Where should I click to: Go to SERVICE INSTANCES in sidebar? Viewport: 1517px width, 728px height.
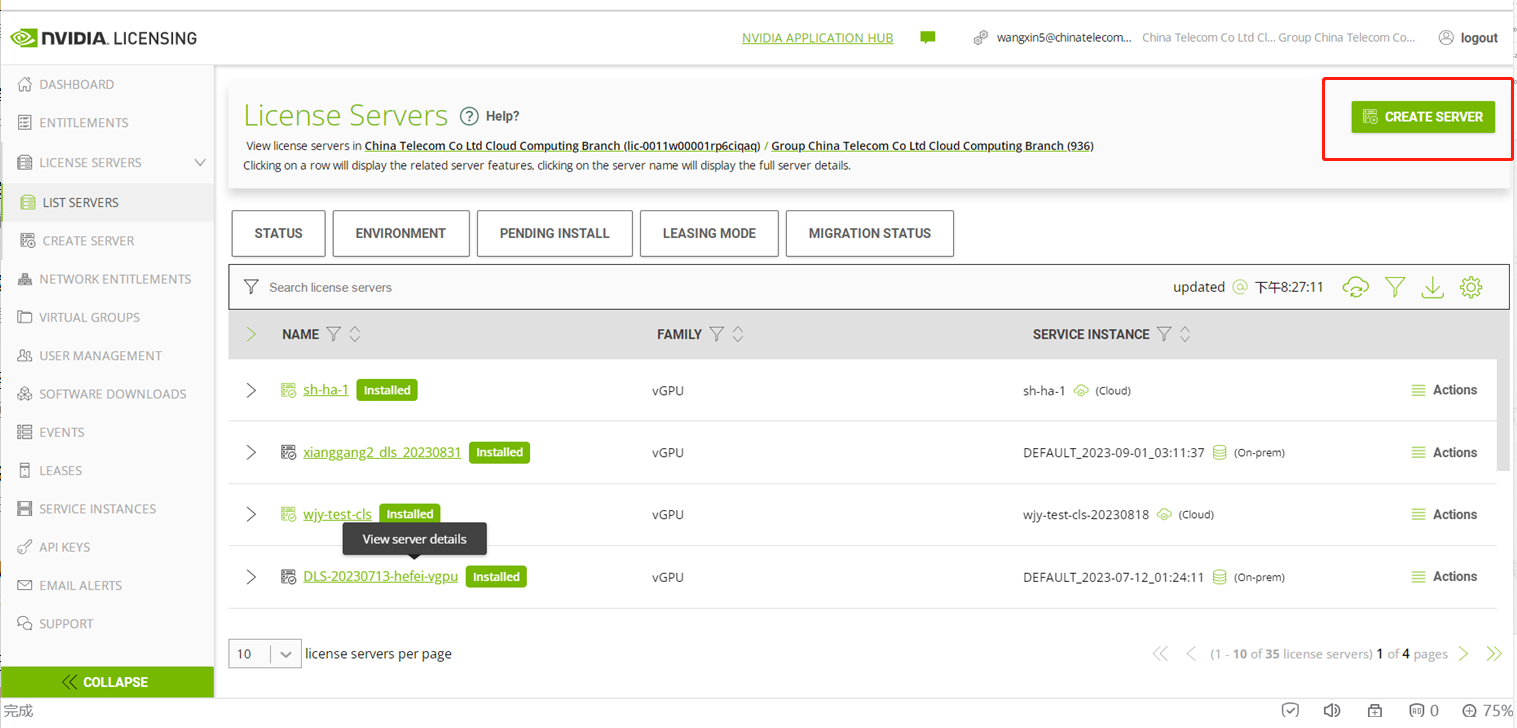pyautogui.click(x=97, y=509)
